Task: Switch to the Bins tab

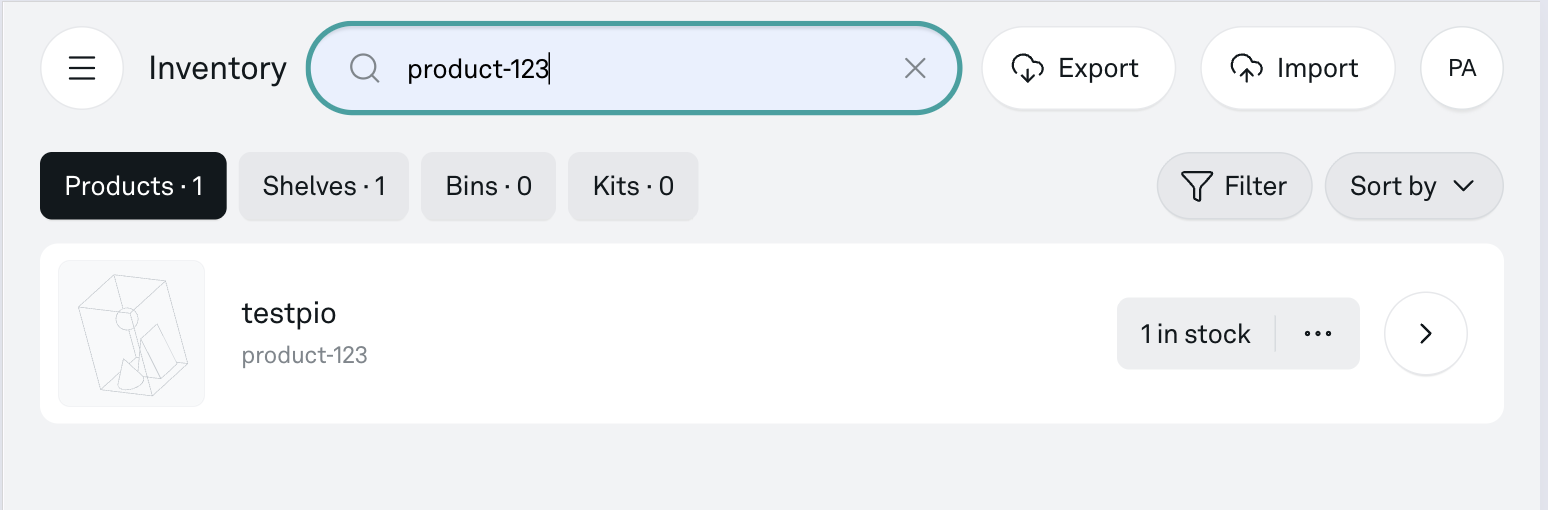Action: click(x=488, y=186)
